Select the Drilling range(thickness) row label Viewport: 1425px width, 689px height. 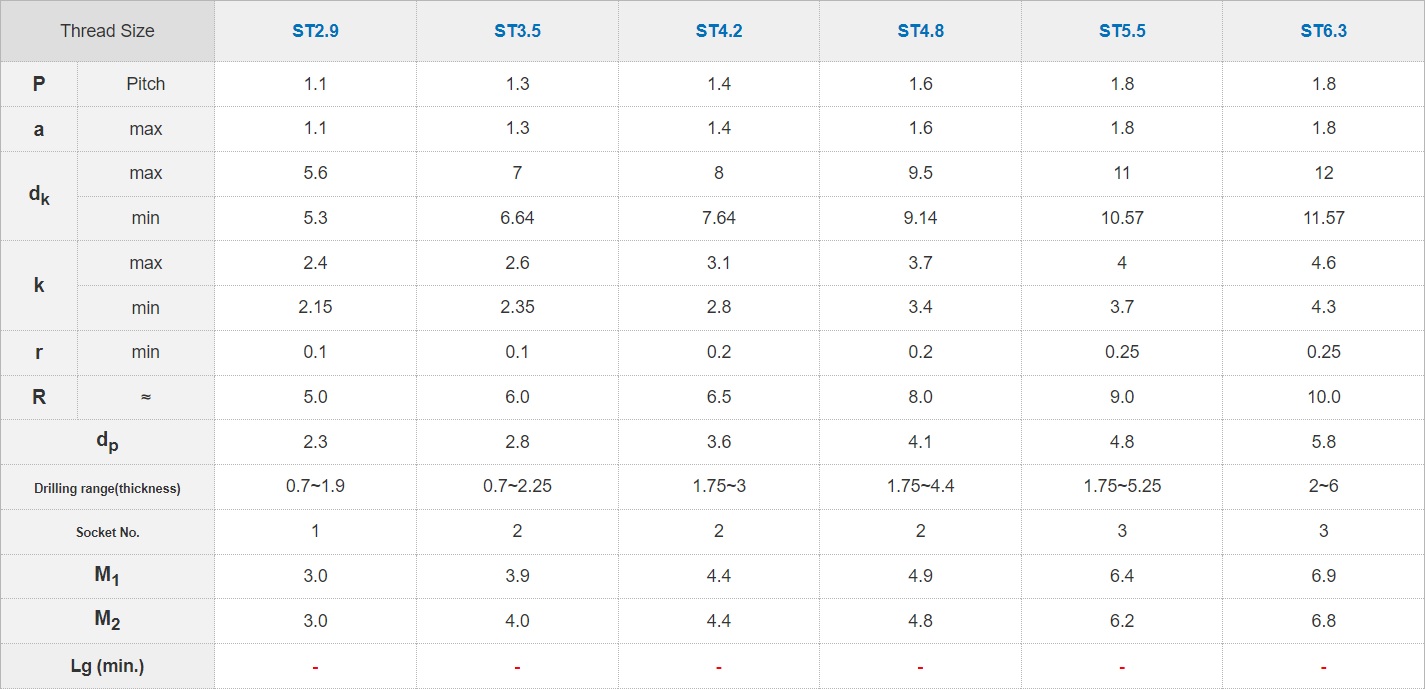pos(107,488)
